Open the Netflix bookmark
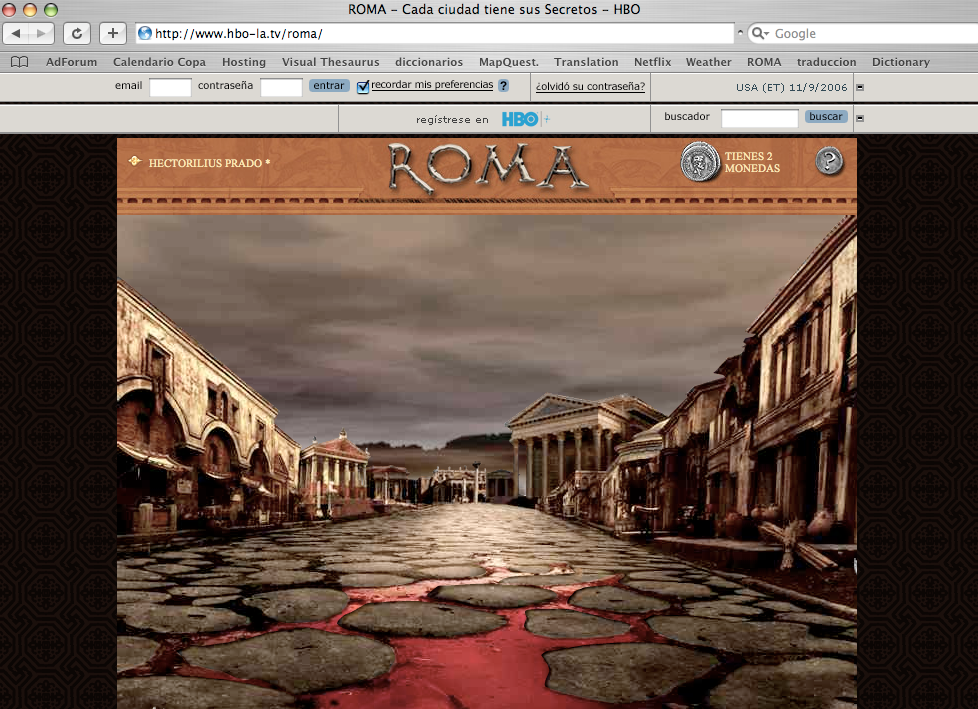978x709 pixels. 652,62
